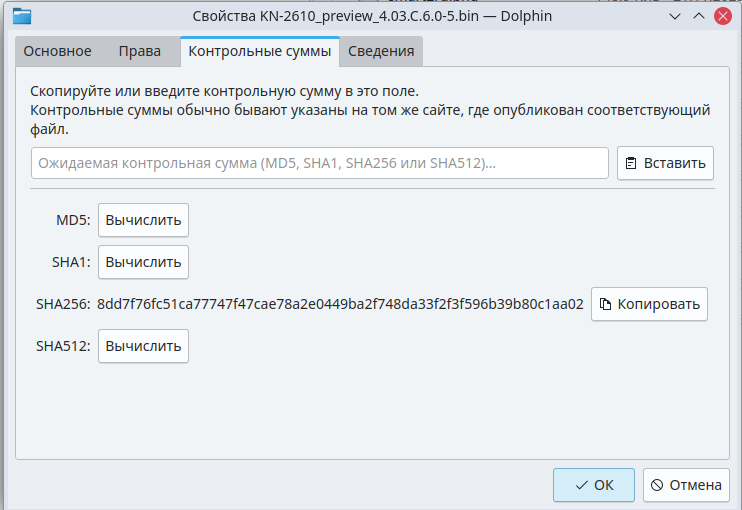Screen dimensions: 742x510
Task: Focus the expected checksum input field
Action: [x=319, y=163]
